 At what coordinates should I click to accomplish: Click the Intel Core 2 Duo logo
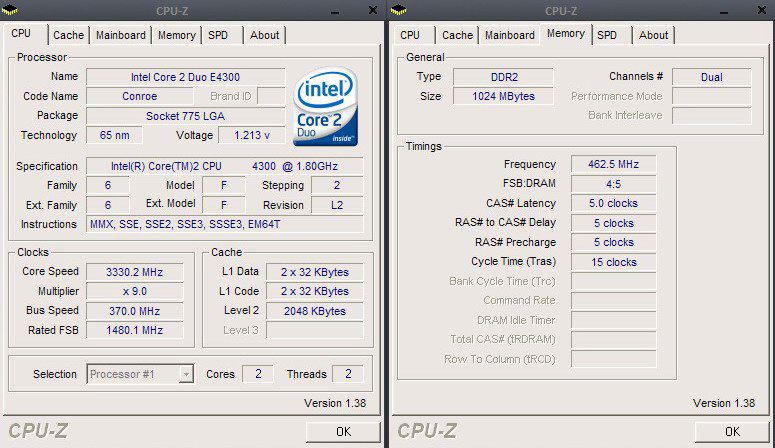point(326,106)
